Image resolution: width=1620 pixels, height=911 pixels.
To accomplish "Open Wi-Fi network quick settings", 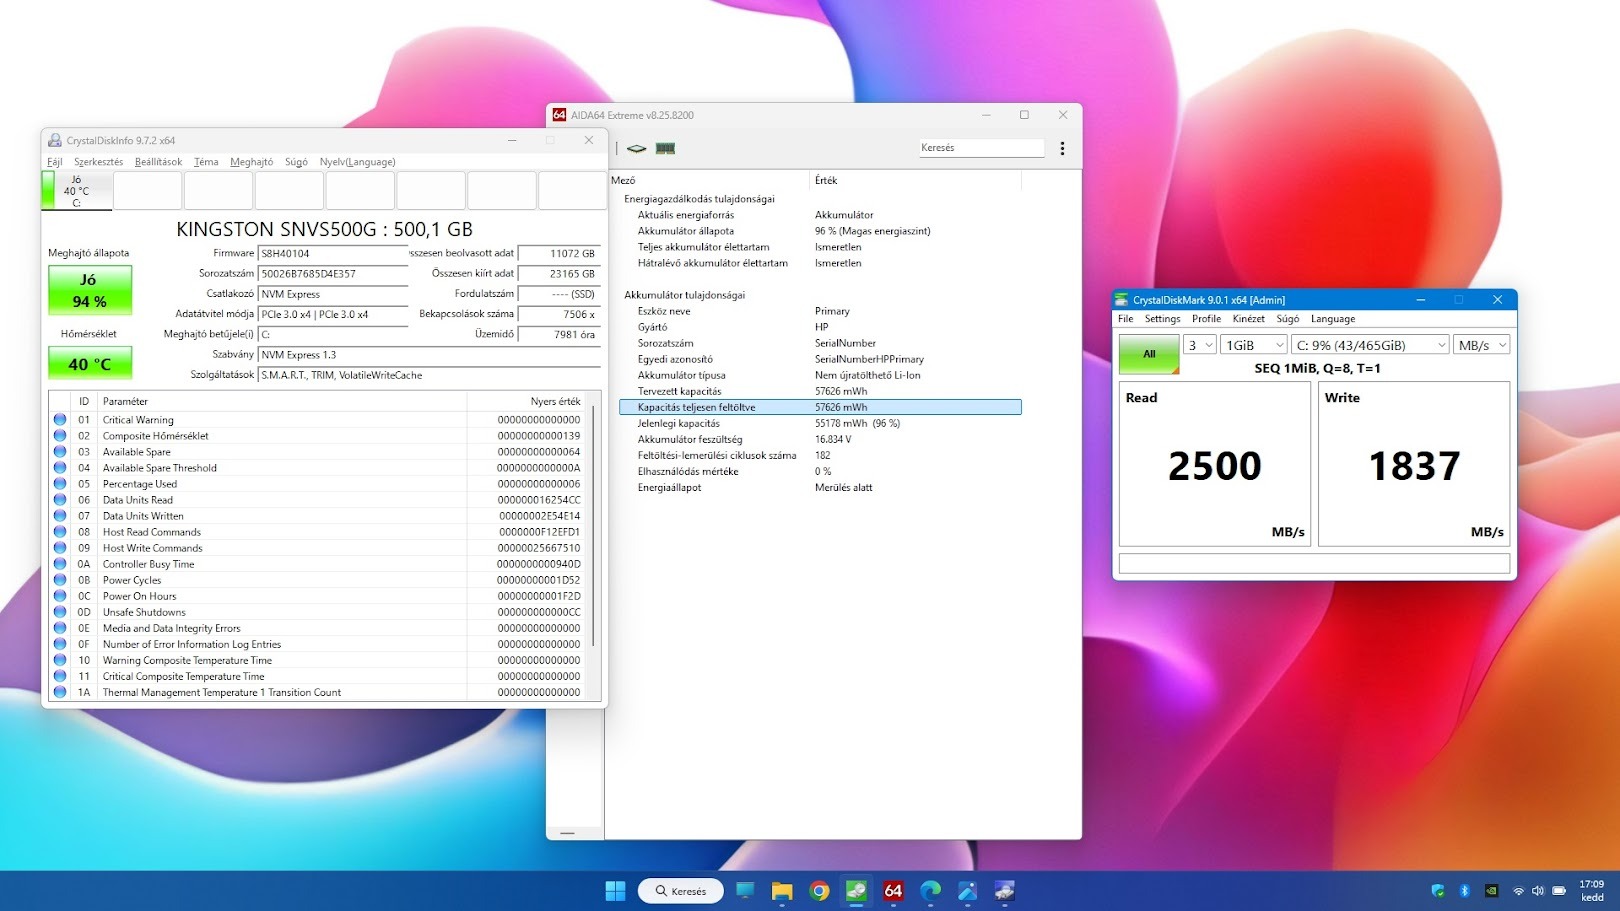I will click(x=1518, y=891).
